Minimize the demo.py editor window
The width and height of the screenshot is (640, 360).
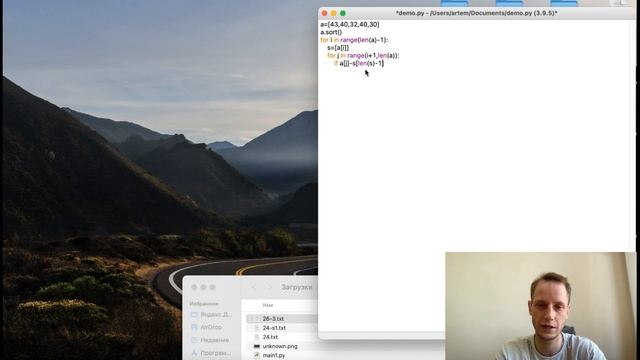(x=333, y=13)
